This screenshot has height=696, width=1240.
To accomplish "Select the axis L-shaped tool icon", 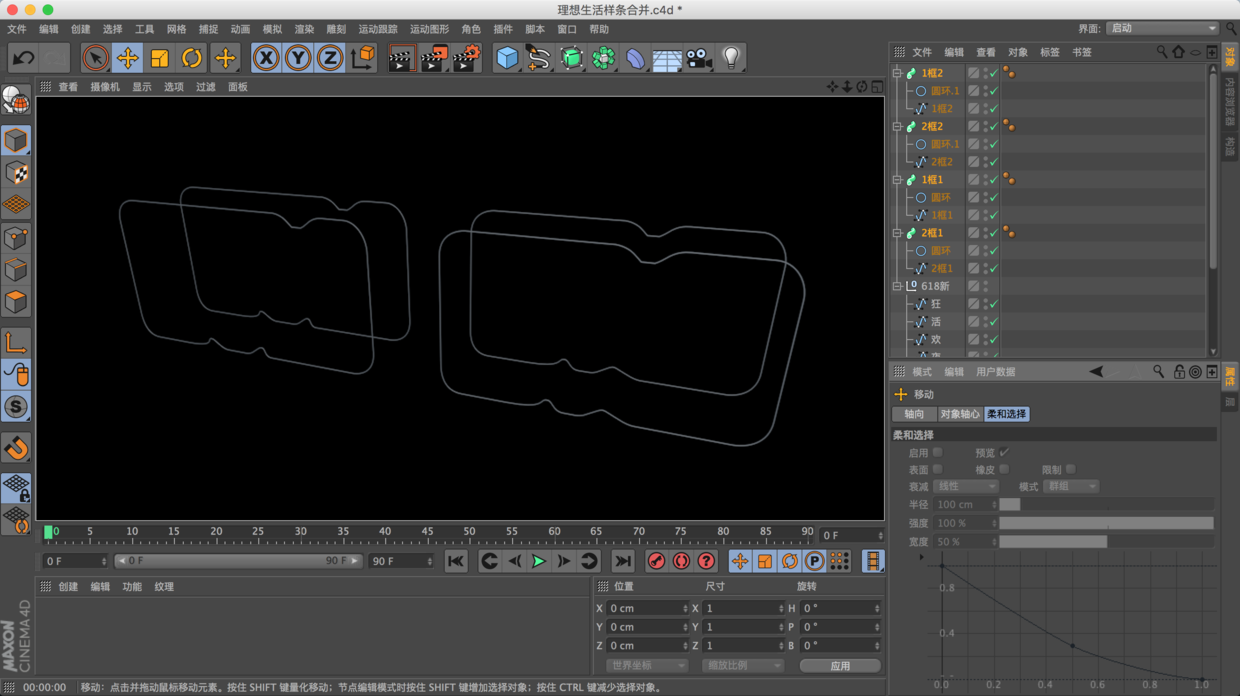I will [15, 343].
